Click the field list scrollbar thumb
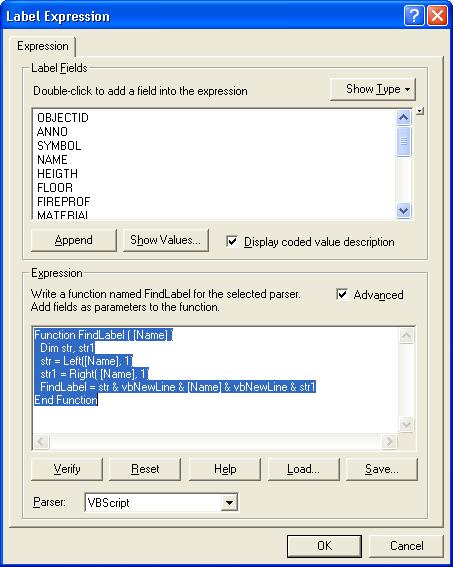This screenshot has width=453, height=567. [x=403, y=141]
